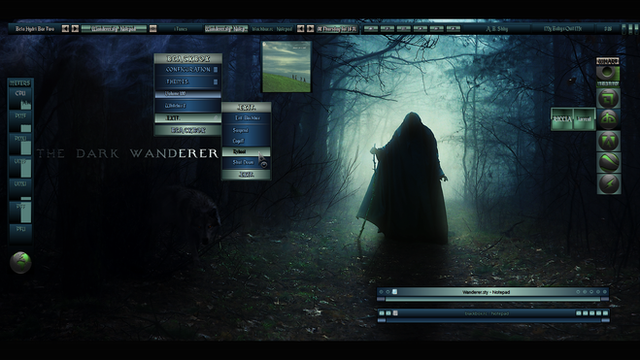Click the Normal button beside the dock
Screen dimensions: 640x360
pos(584,119)
